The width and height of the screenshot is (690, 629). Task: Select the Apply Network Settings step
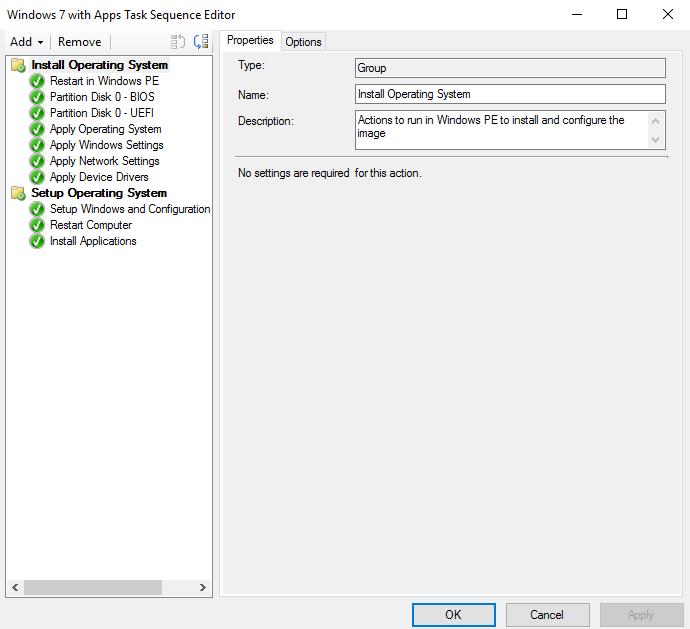[x=105, y=161]
